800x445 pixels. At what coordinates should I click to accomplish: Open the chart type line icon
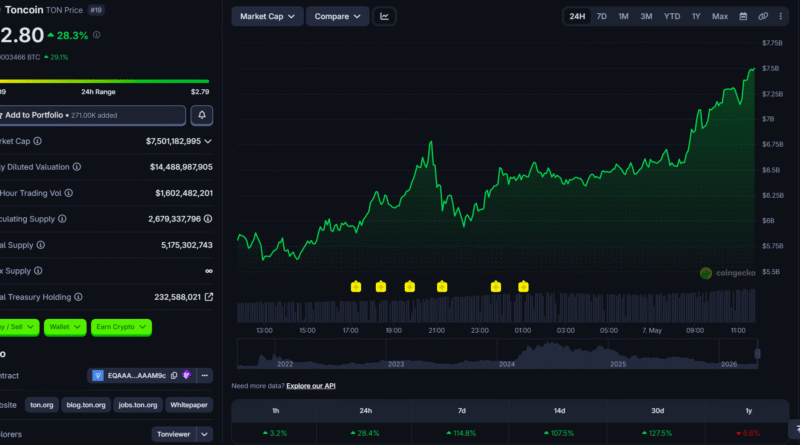click(x=384, y=16)
